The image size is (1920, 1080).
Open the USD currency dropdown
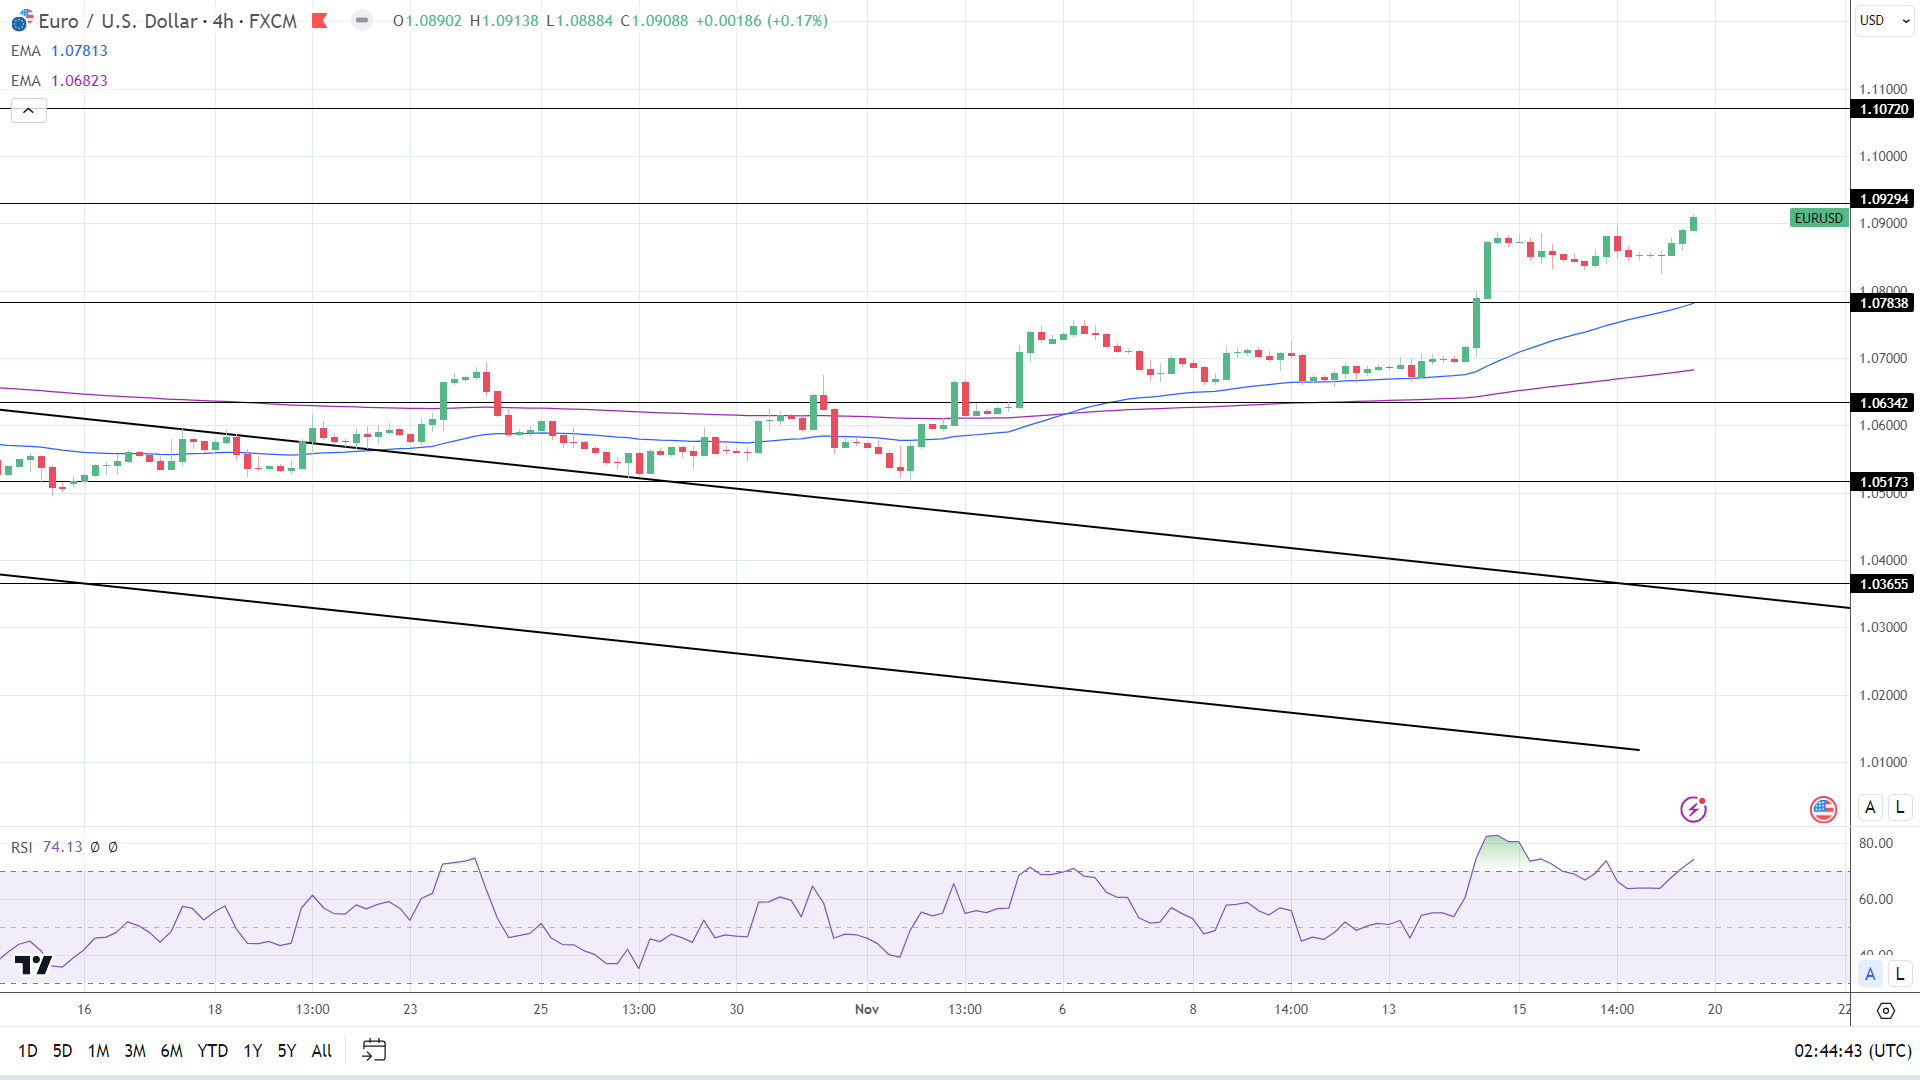(1885, 21)
